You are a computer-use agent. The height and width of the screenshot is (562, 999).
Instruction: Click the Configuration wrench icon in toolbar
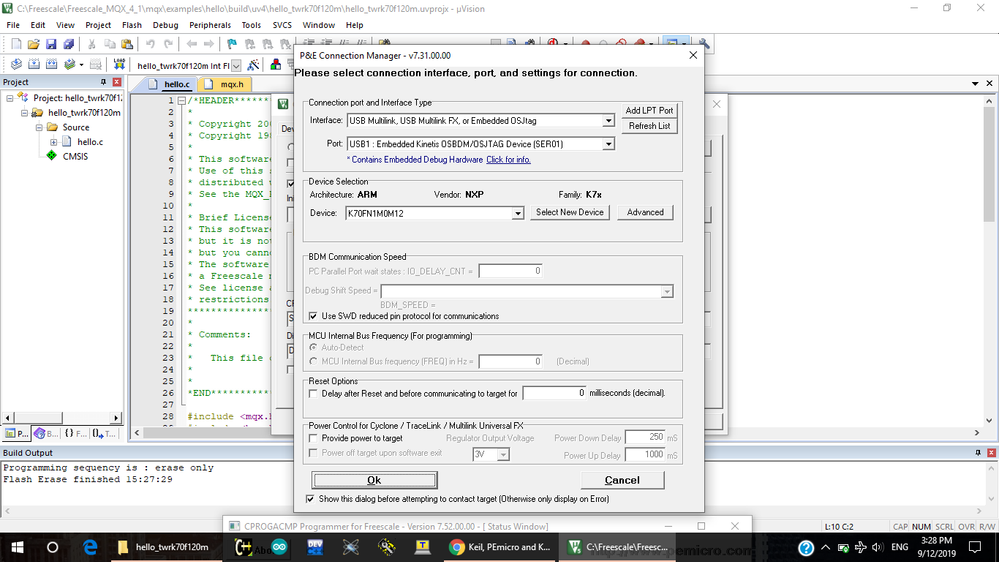704,44
